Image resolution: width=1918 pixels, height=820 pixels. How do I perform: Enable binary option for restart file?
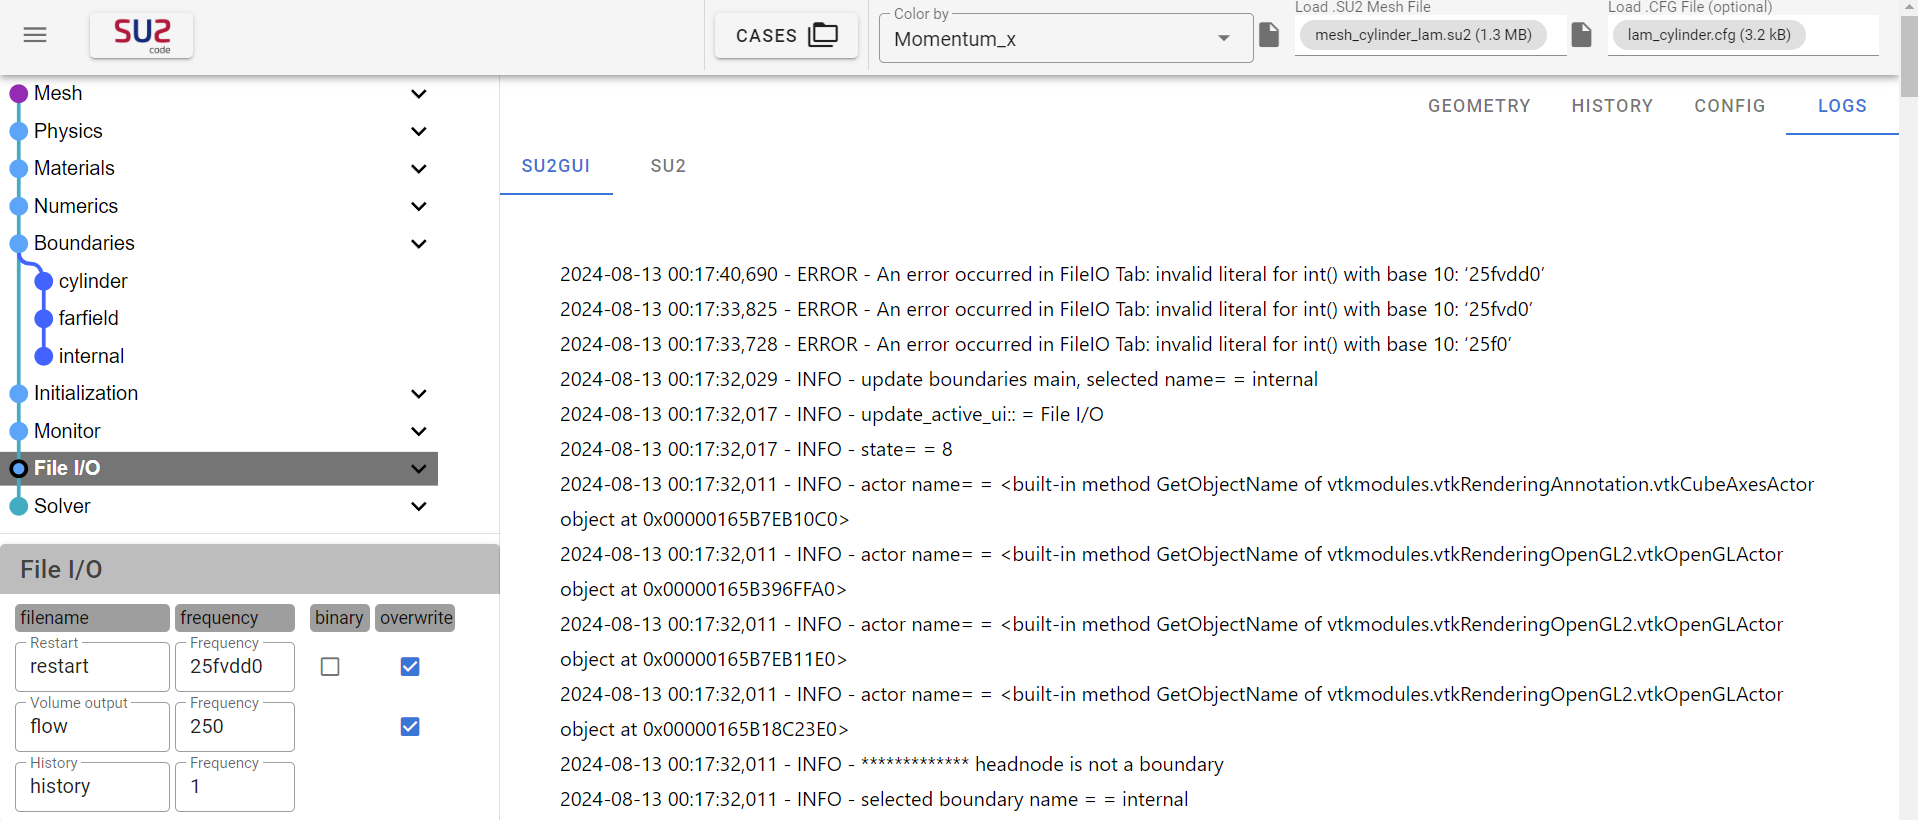coord(330,666)
